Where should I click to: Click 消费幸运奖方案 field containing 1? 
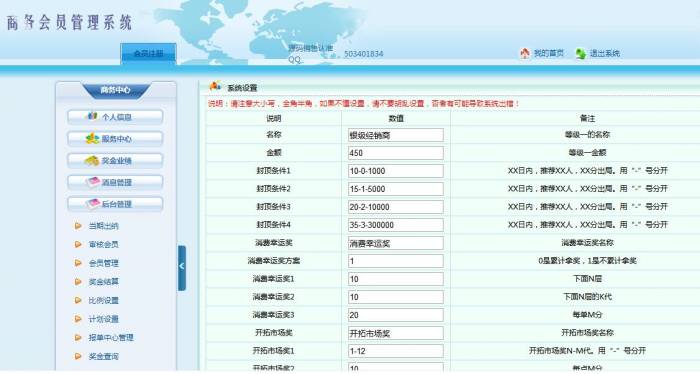pos(396,261)
